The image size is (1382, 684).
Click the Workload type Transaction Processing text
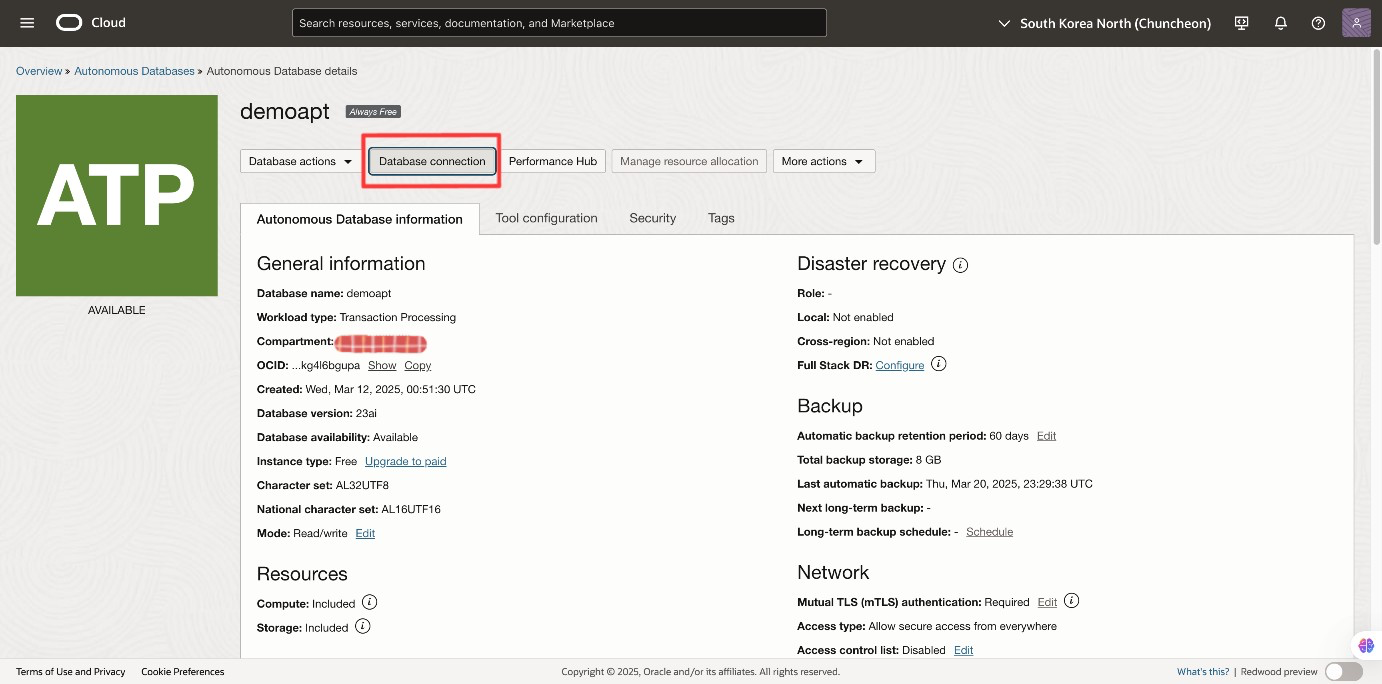356,317
